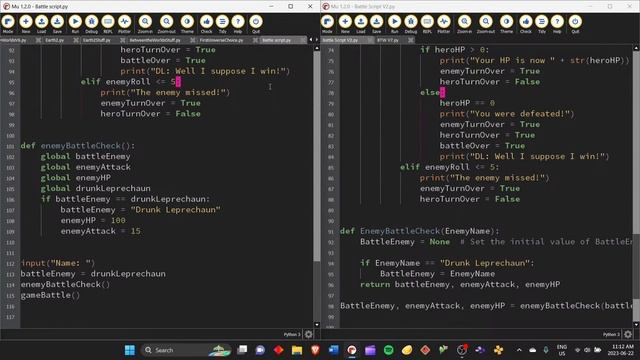Create new file in left Mu window
This screenshot has height=360, width=640.
(x=25, y=24)
